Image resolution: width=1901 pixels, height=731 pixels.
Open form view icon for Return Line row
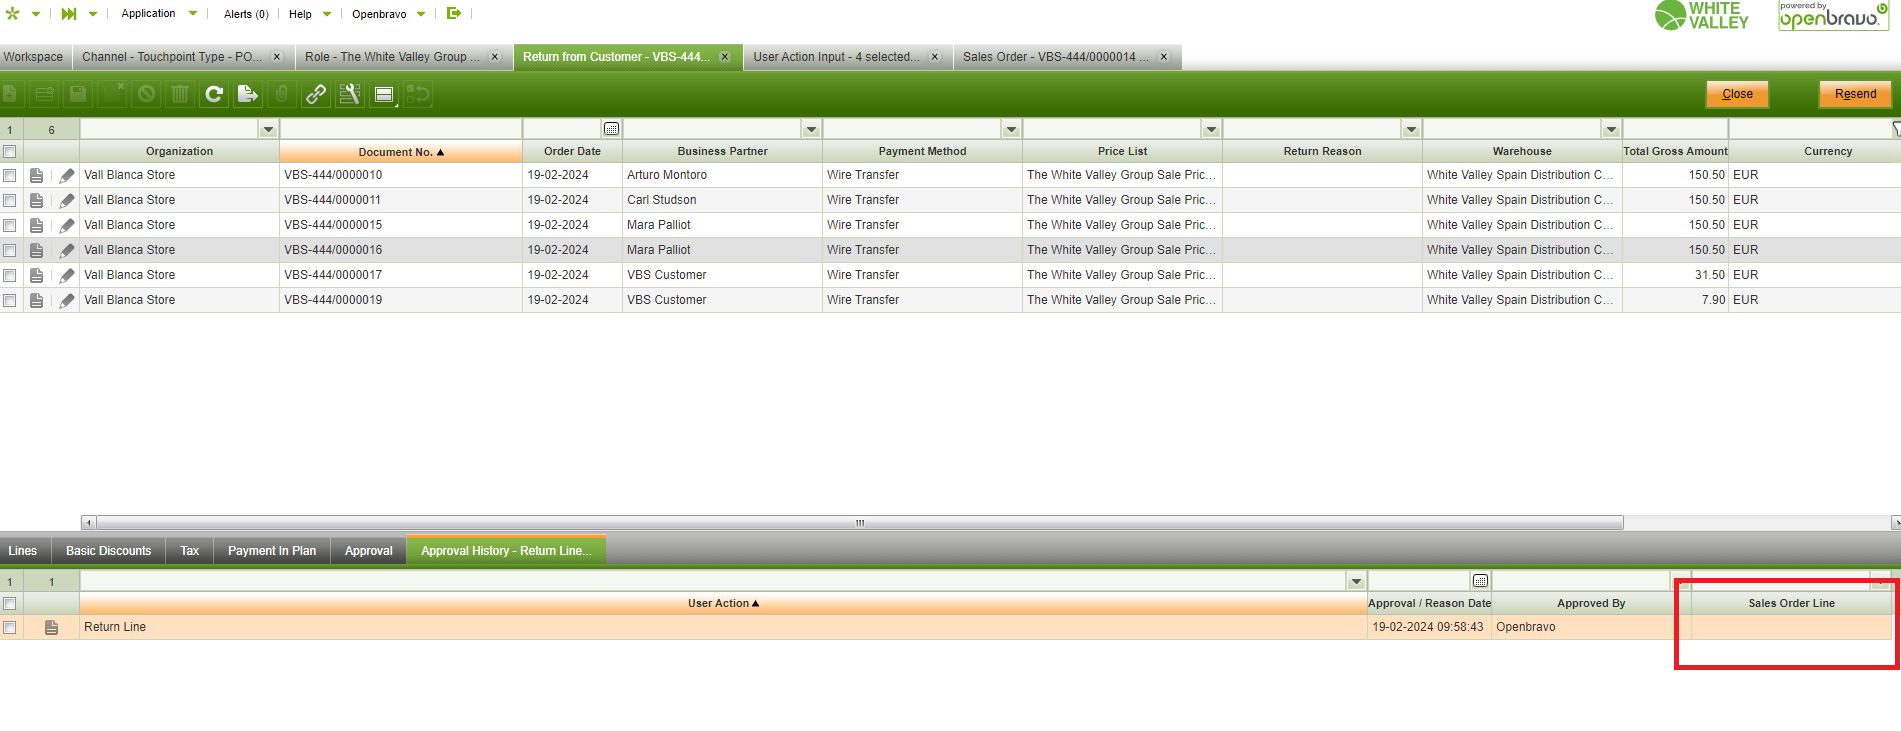click(52, 627)
